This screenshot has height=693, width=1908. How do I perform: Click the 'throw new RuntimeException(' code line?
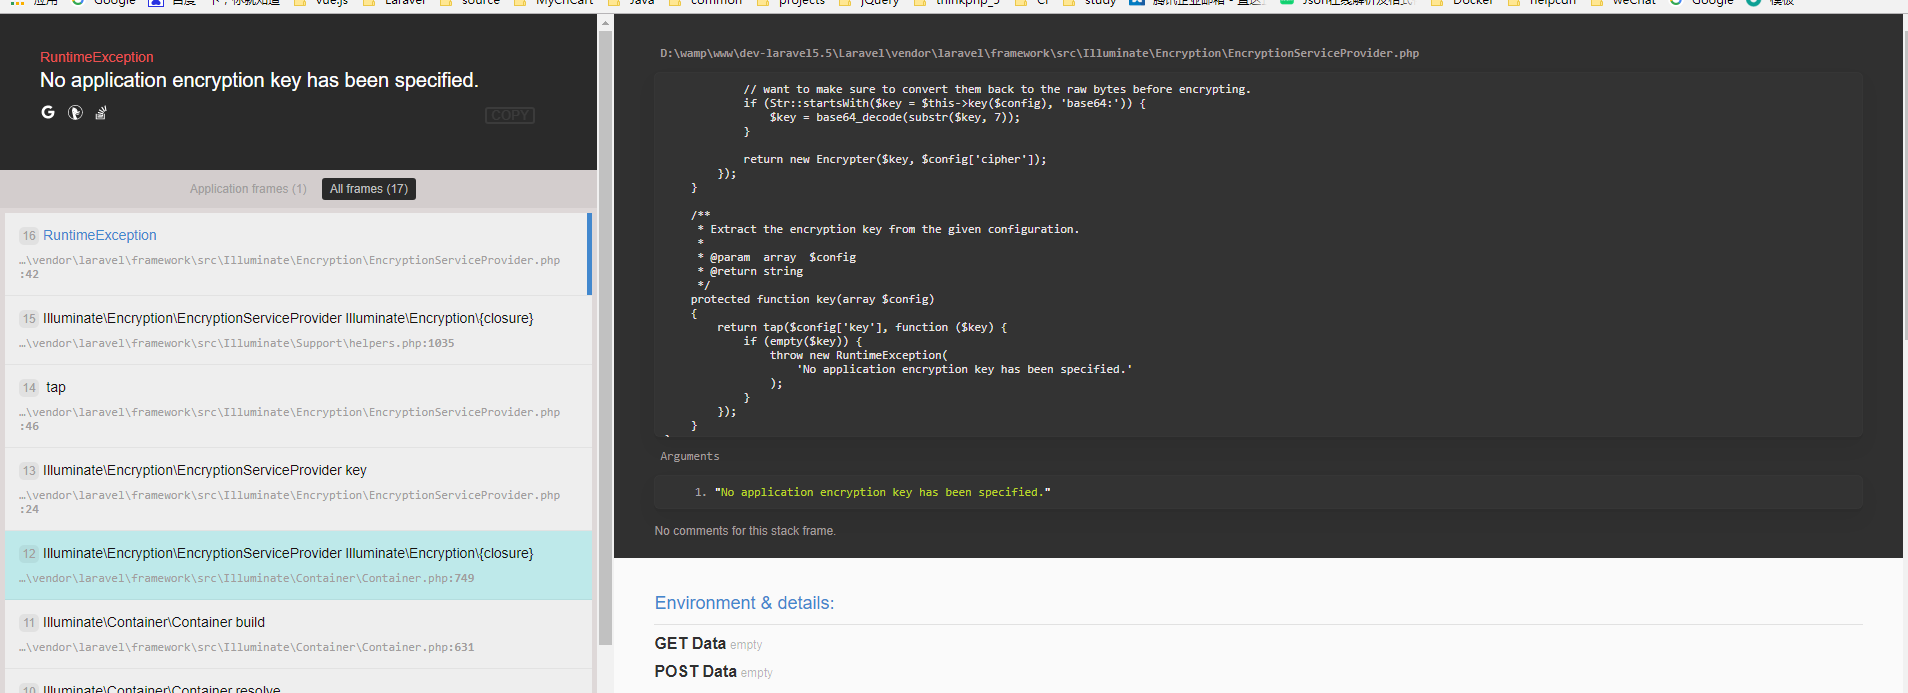point(859,355)
